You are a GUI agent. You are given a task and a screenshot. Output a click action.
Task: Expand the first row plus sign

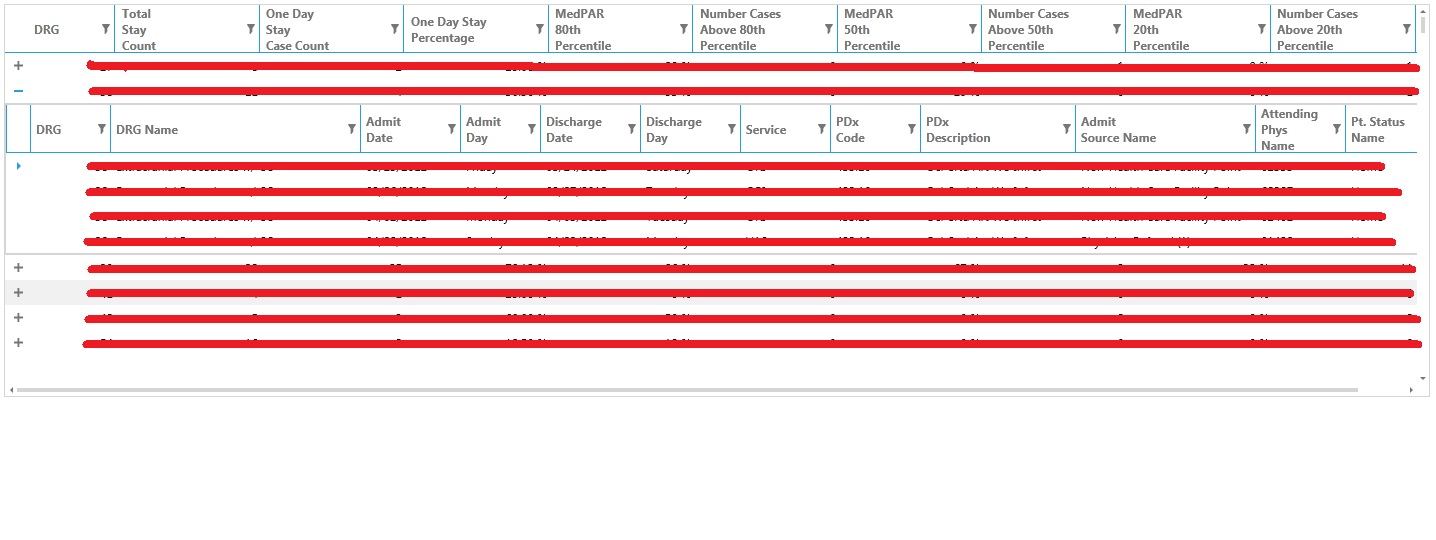click(18, 65)
